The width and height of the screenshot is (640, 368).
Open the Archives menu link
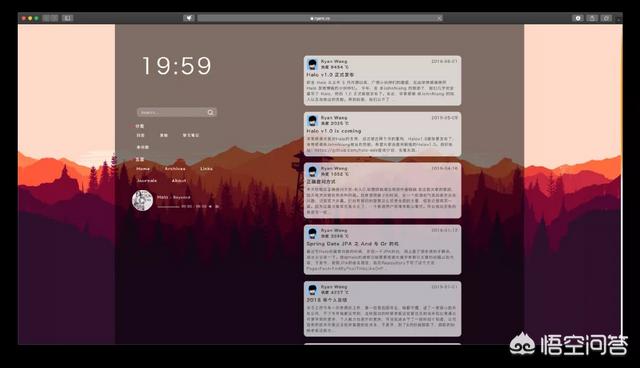click(175, 169)
